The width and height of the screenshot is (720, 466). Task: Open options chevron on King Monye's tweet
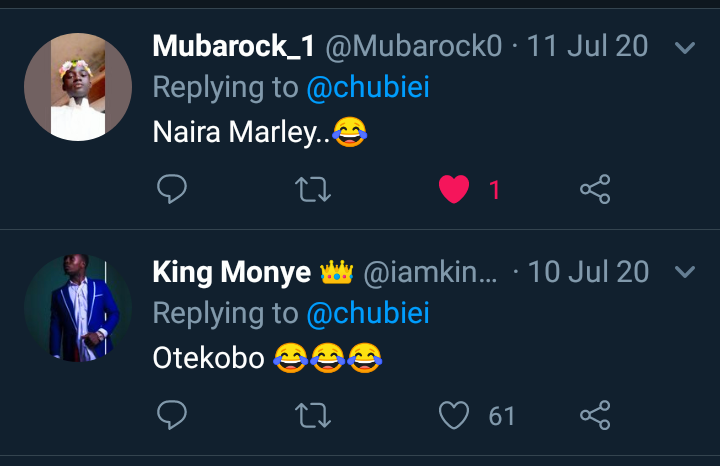pos(685,272)
